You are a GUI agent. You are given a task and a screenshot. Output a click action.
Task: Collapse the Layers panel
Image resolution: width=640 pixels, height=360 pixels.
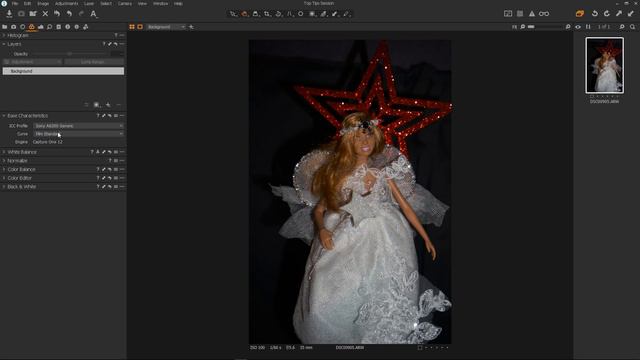4,44
